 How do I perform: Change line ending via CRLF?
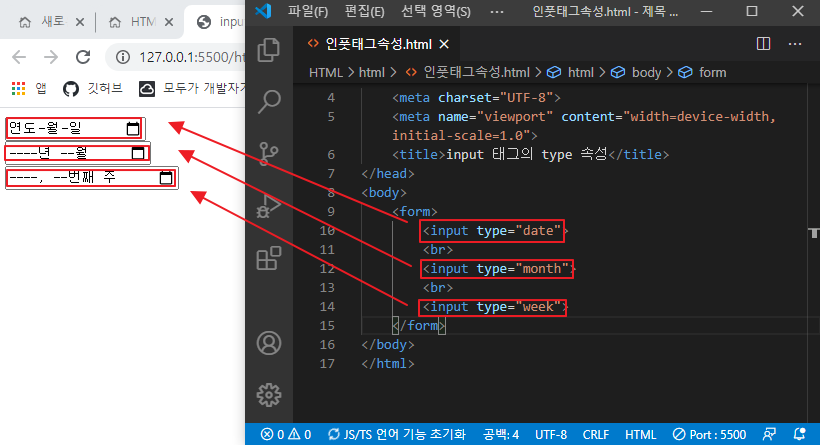[x=596, y=435]
